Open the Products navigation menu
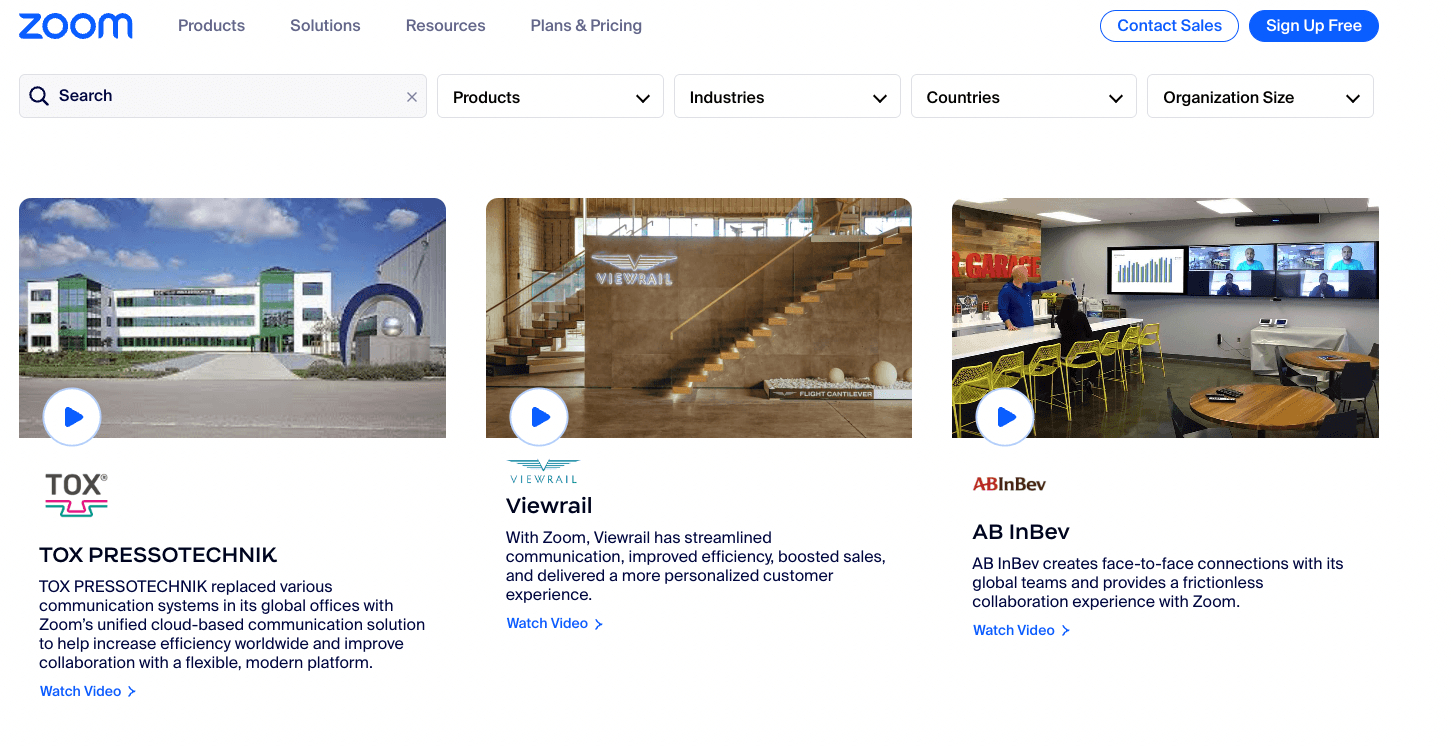Screen dimensions: 1452x746 pos(211,26)
